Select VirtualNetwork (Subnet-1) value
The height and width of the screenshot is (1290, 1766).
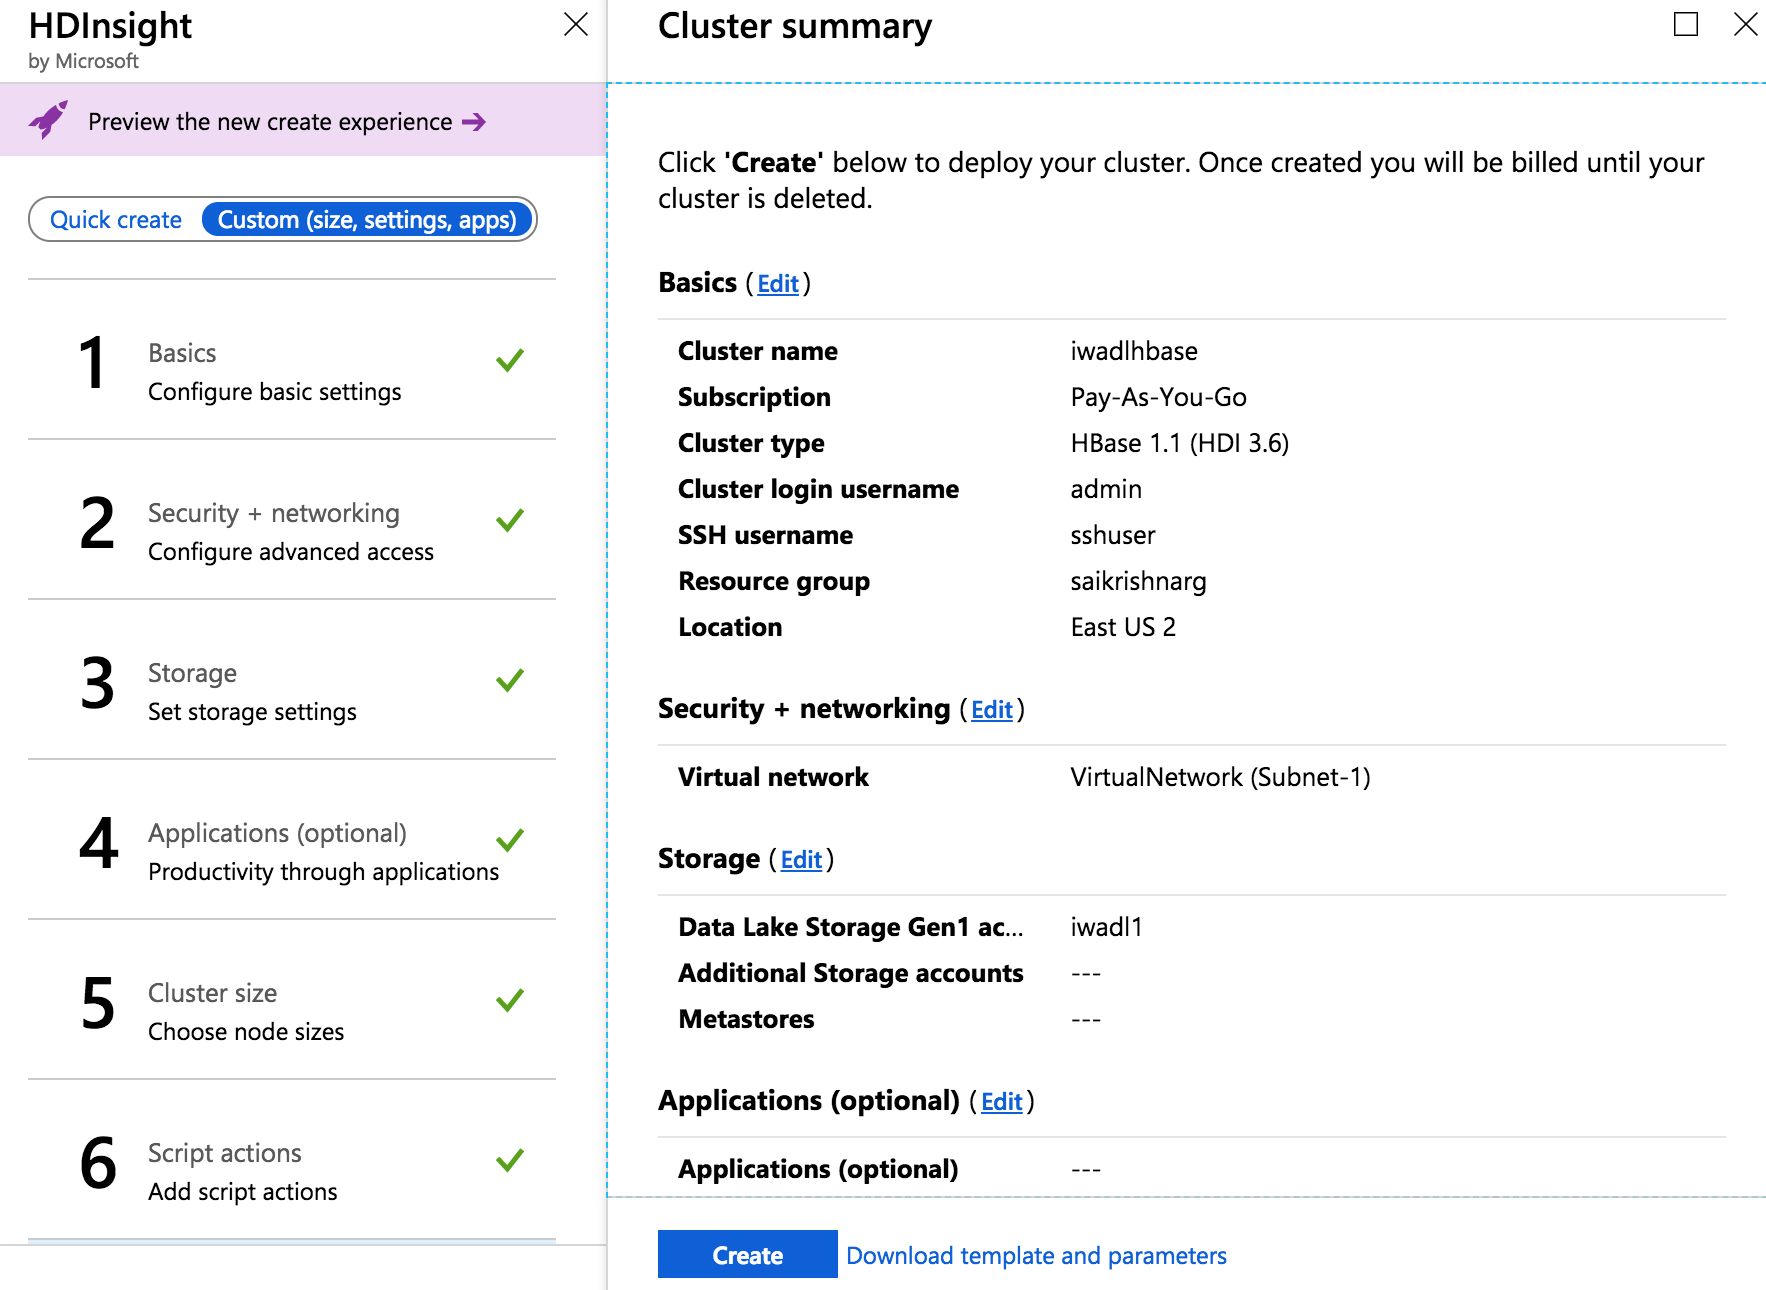pyautogui.click(x=1220, y=777)
